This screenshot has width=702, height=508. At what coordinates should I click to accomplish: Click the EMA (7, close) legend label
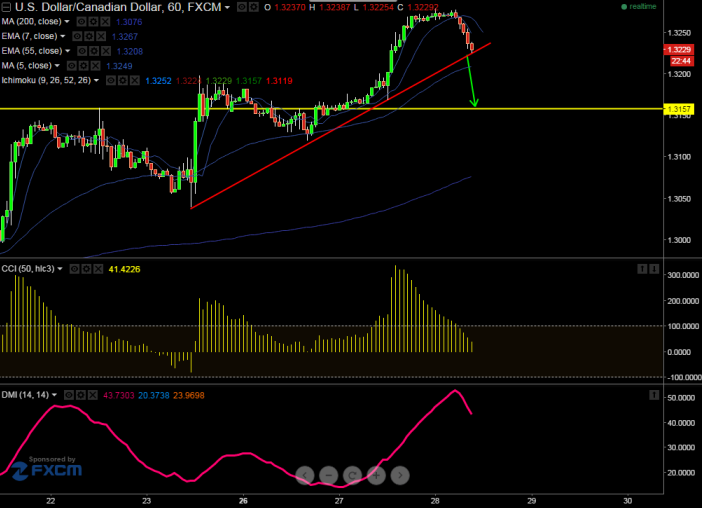pyautogui.click(x=30, y=36)
